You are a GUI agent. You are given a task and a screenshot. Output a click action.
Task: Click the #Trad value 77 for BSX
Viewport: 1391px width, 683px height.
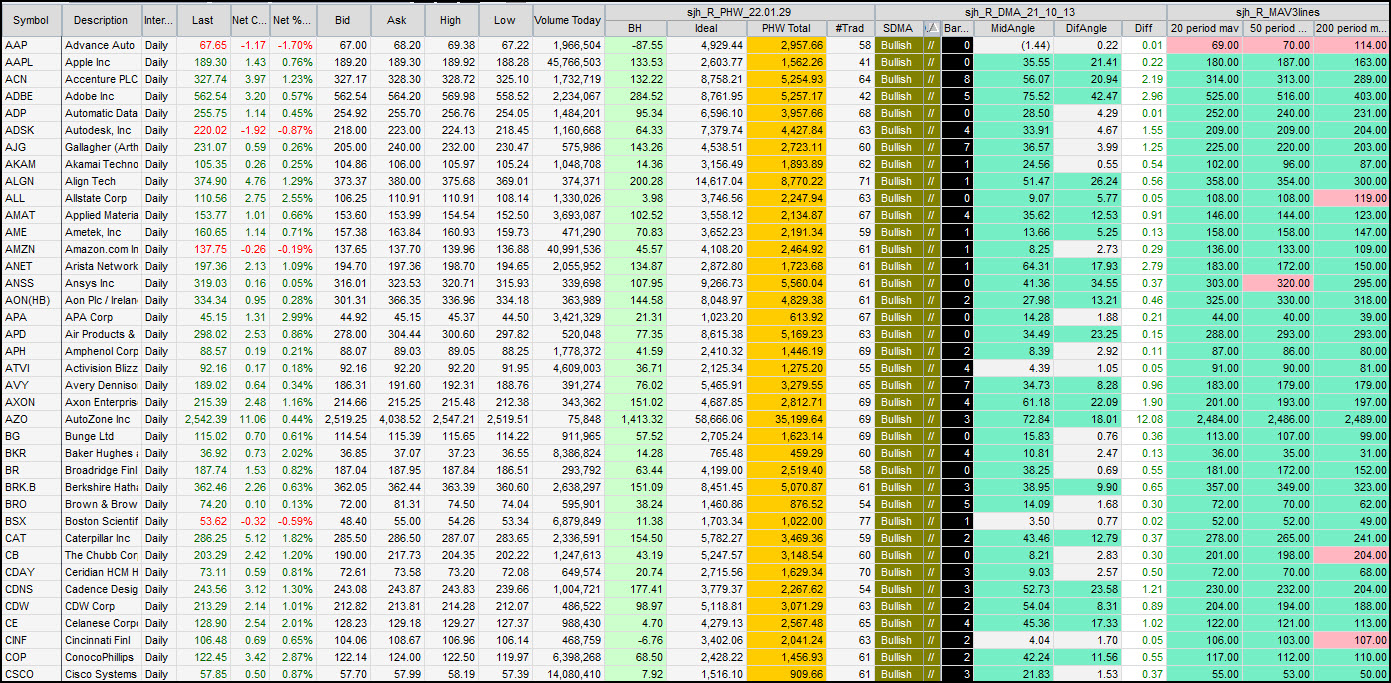pos(850,521)
